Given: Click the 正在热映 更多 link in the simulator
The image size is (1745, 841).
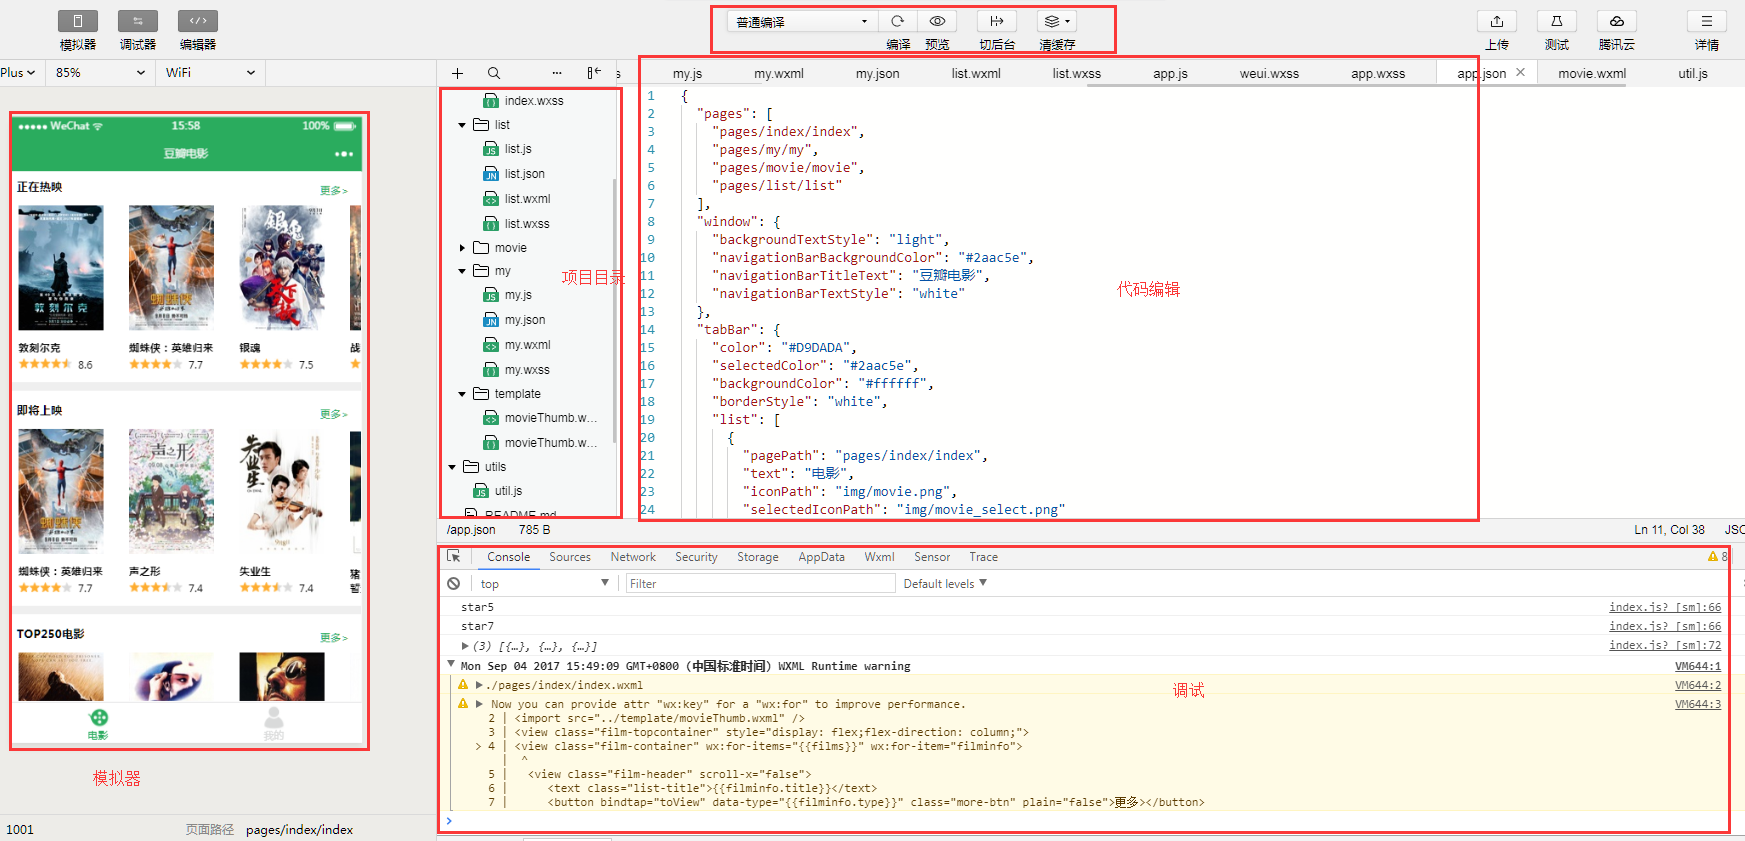Looking at the screenshot, I should point(333,190).
